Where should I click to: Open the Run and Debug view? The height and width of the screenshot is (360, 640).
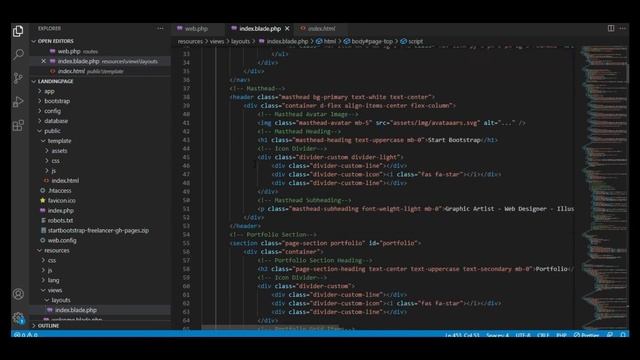click(x=18, y=102)
